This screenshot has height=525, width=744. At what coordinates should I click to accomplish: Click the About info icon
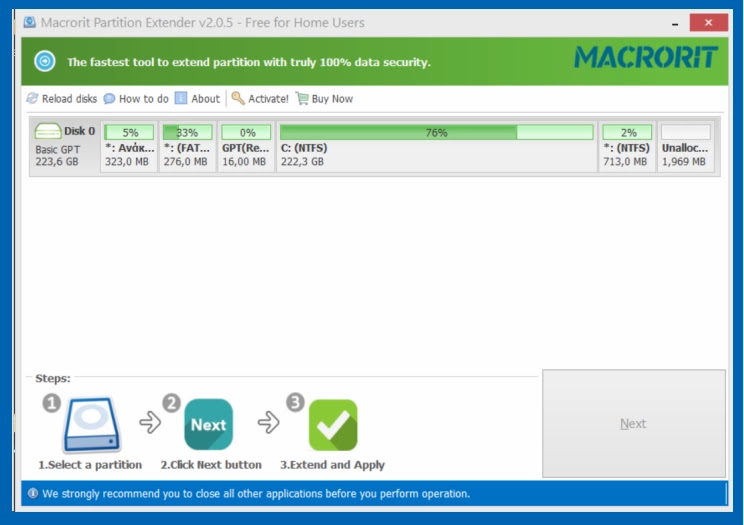tap(181, 98)
